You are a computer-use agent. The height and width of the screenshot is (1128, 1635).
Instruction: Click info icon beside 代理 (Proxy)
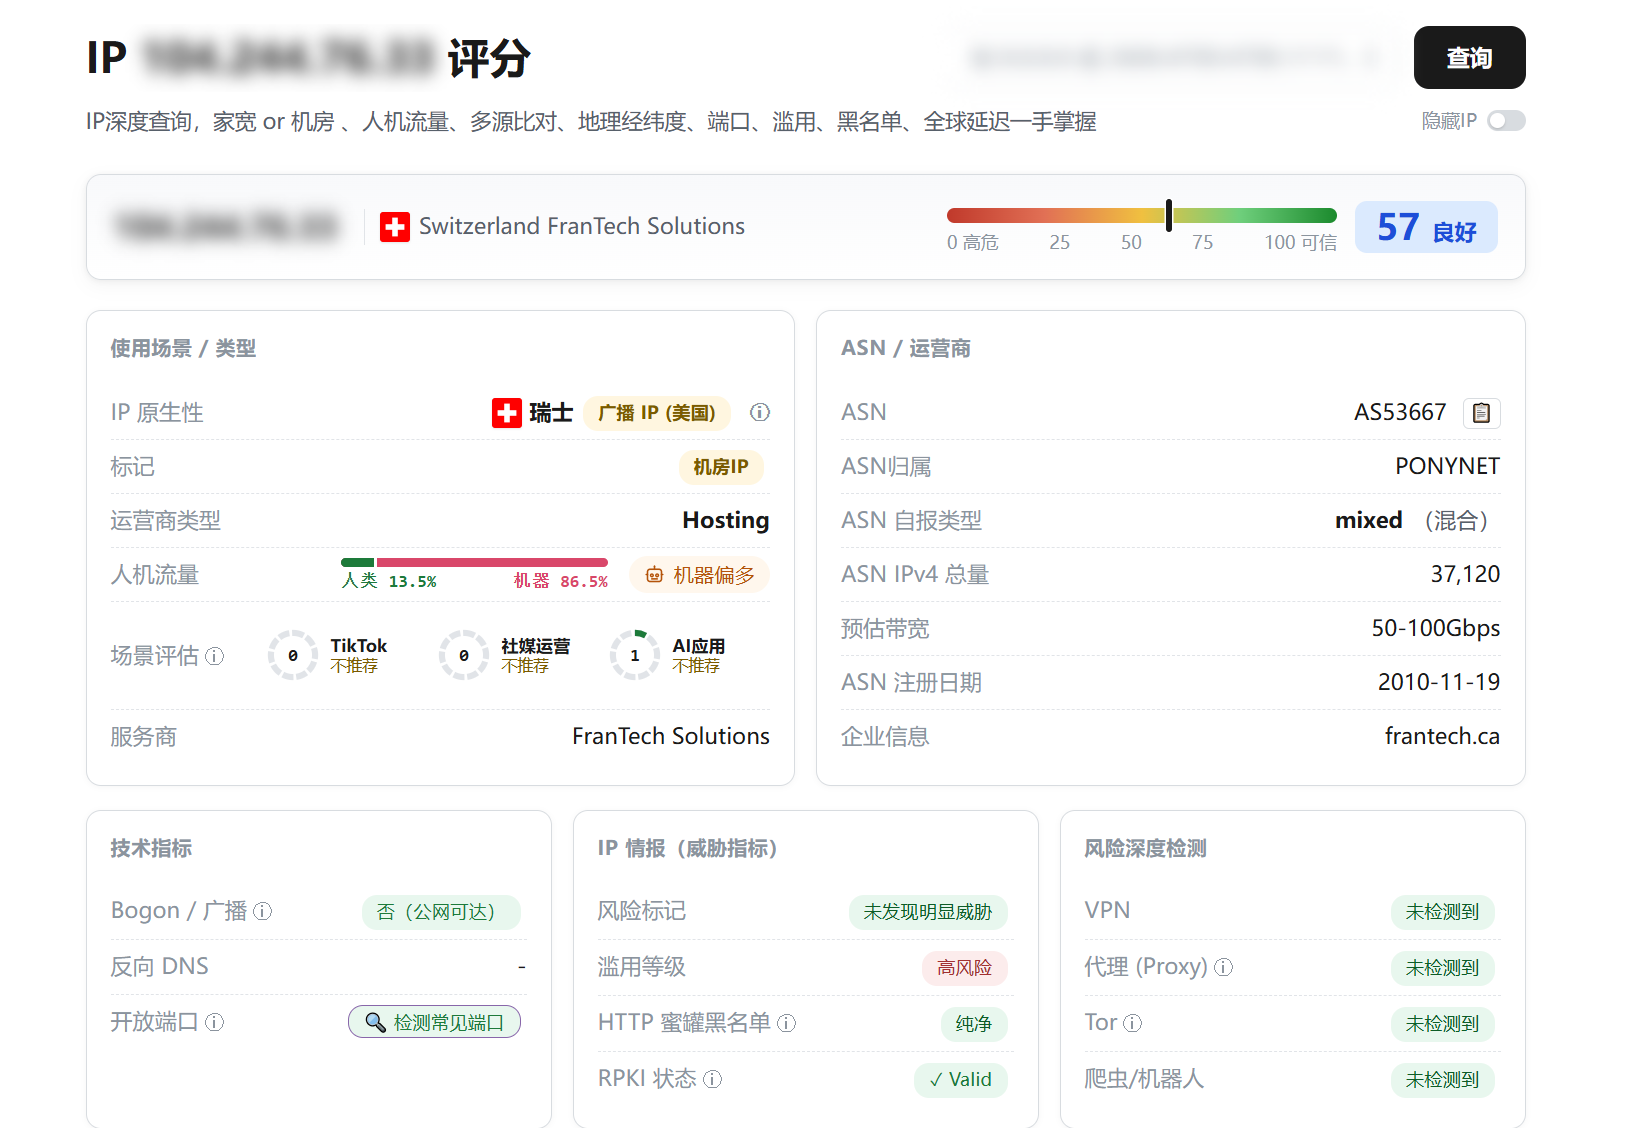coord(1224,967)
